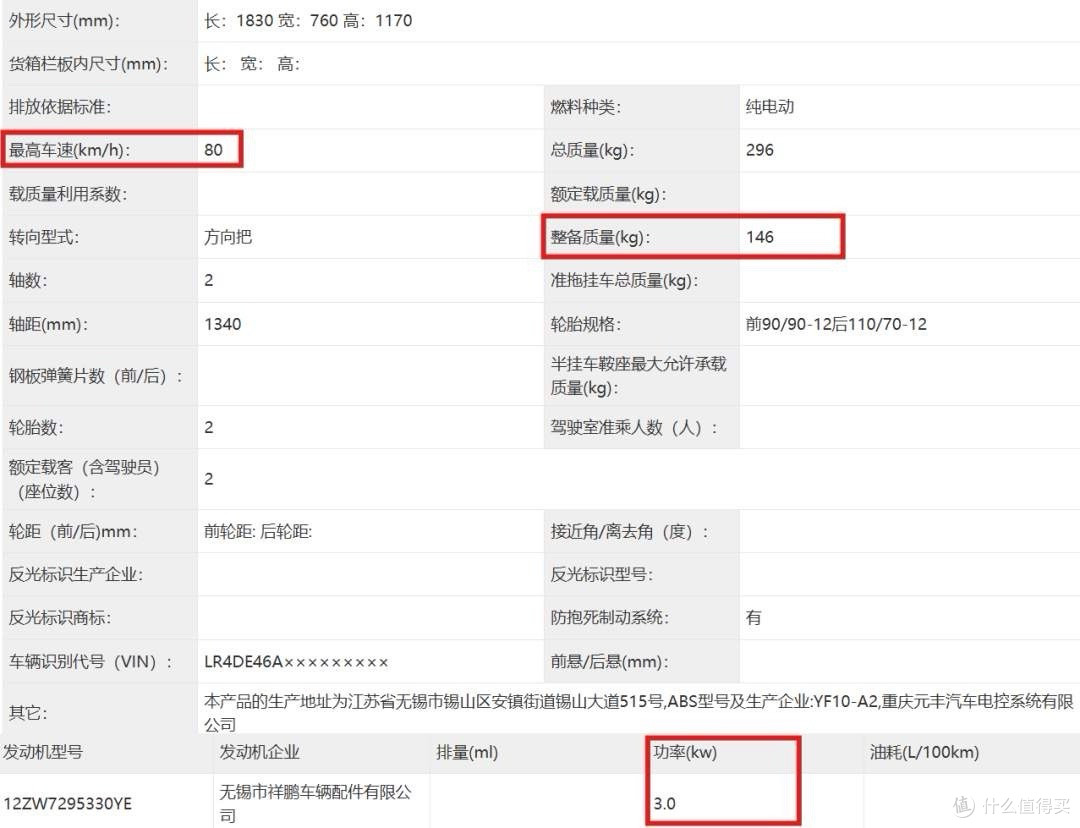Viewport: 1080px width, 828px height.
Task: Select ABS value 有
Action: pyautogui.click(x=754, y=618)
